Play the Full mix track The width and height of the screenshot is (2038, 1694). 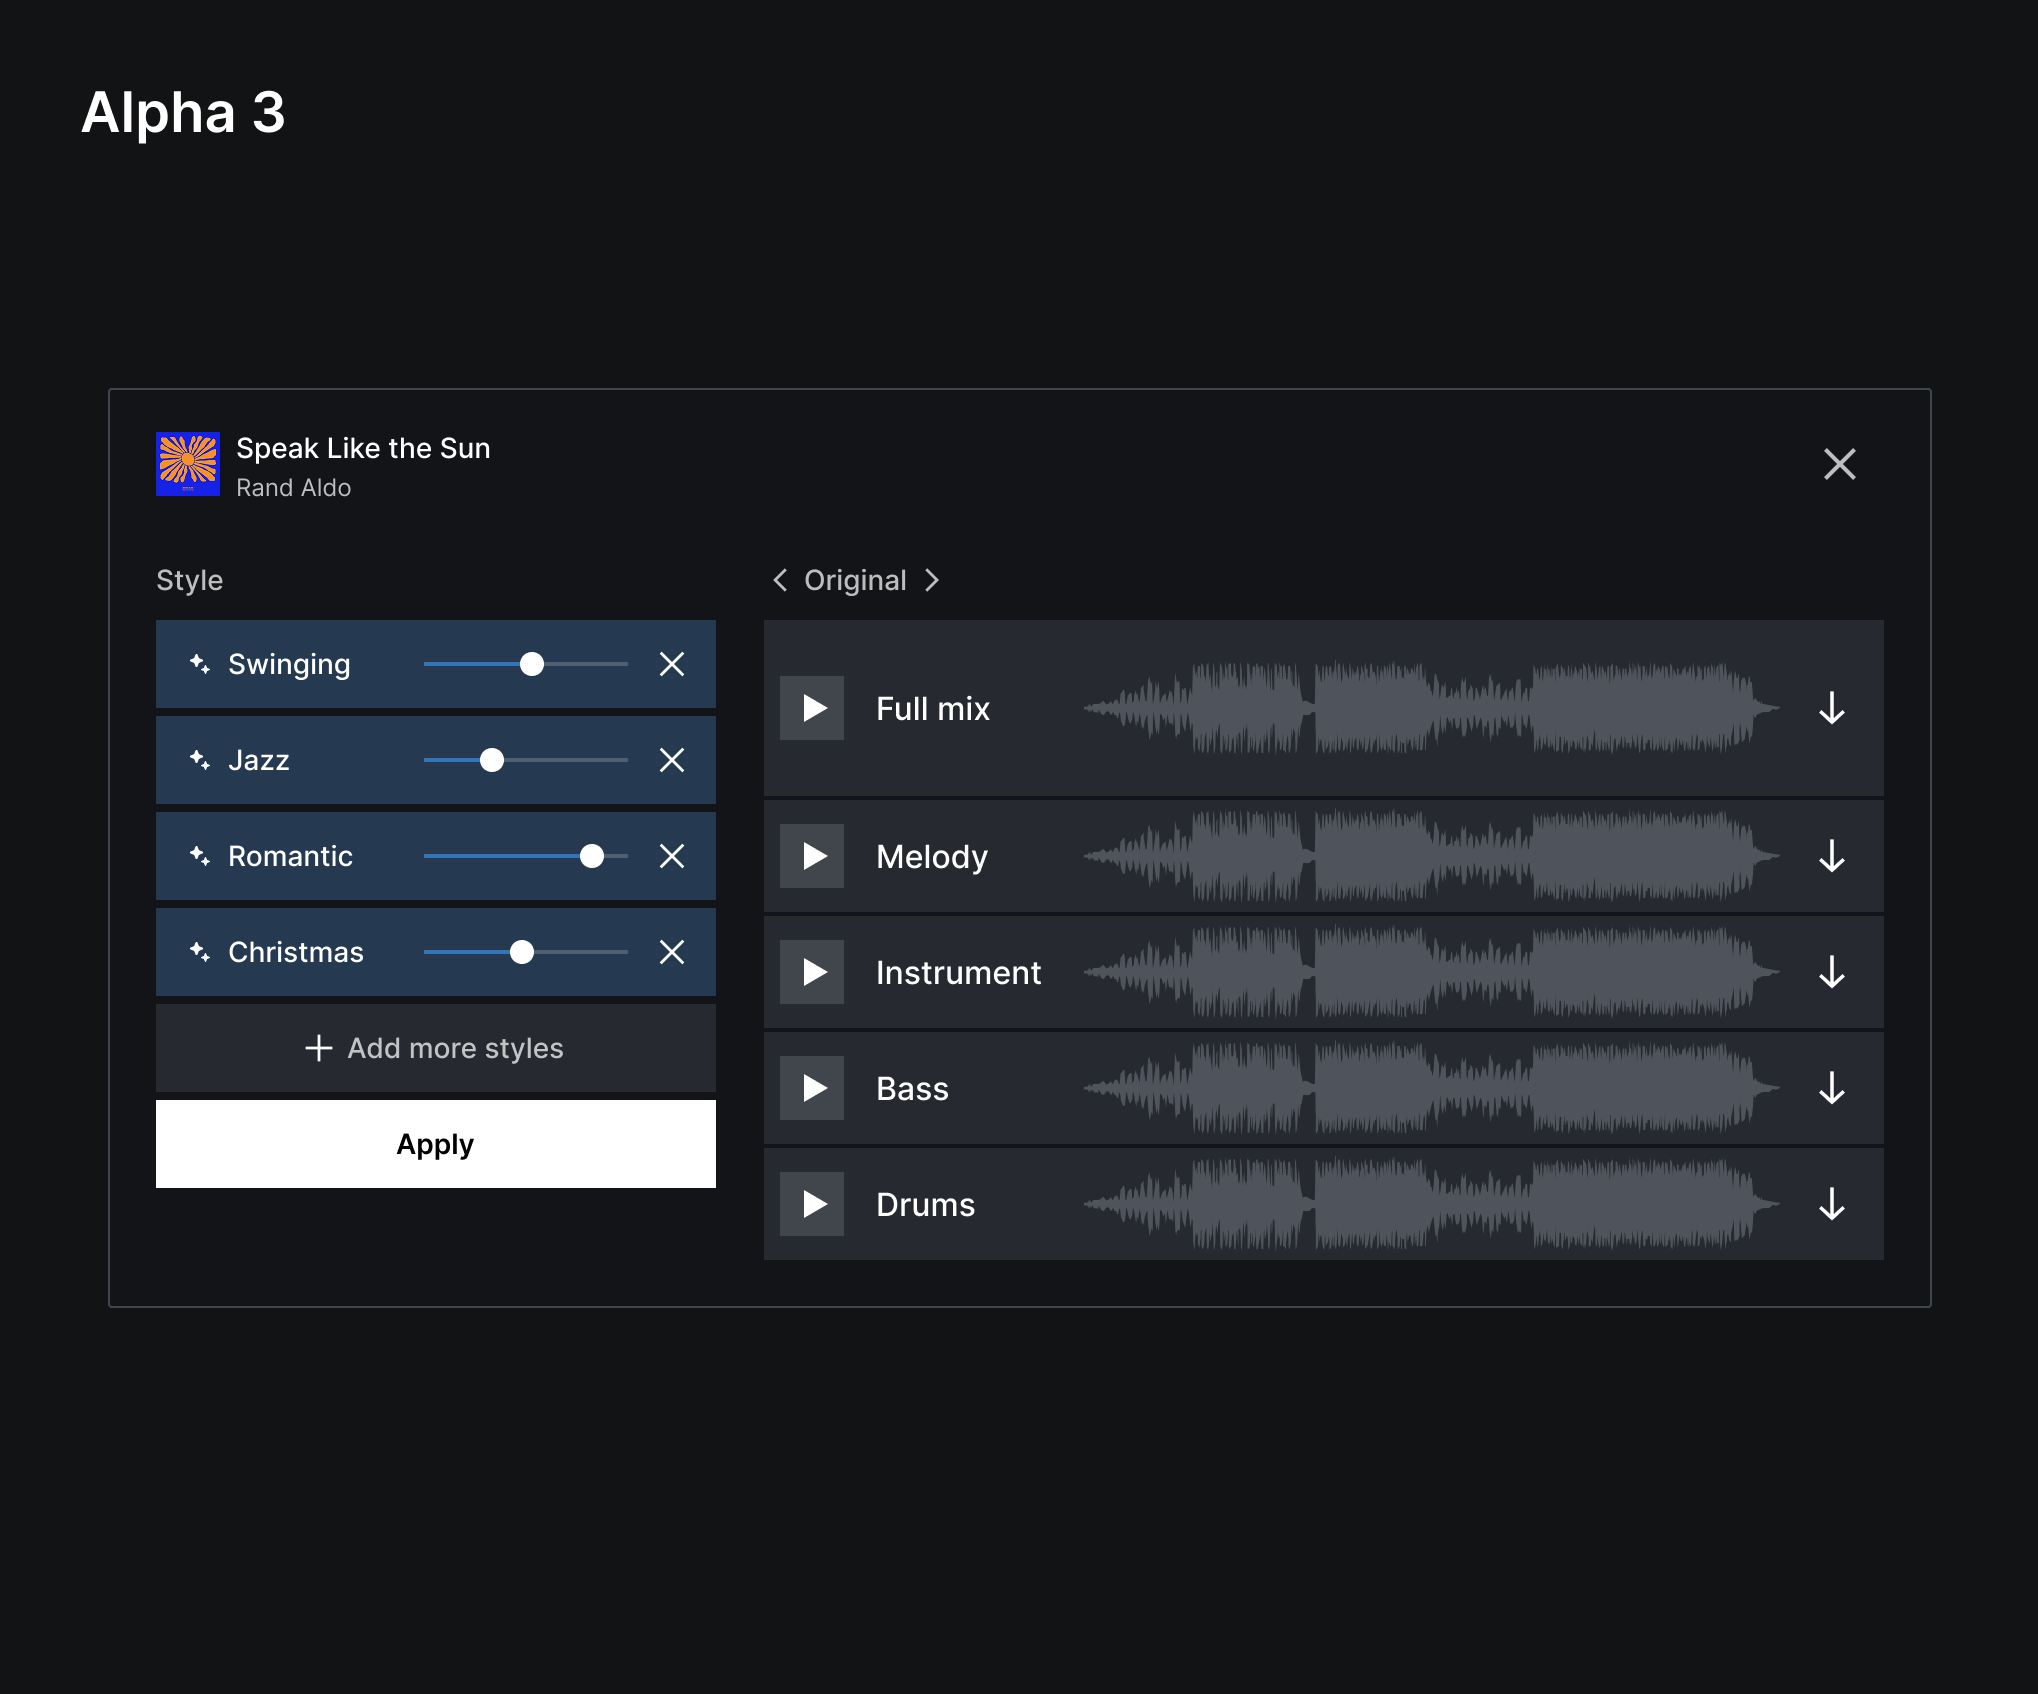[x=812, y=708]
